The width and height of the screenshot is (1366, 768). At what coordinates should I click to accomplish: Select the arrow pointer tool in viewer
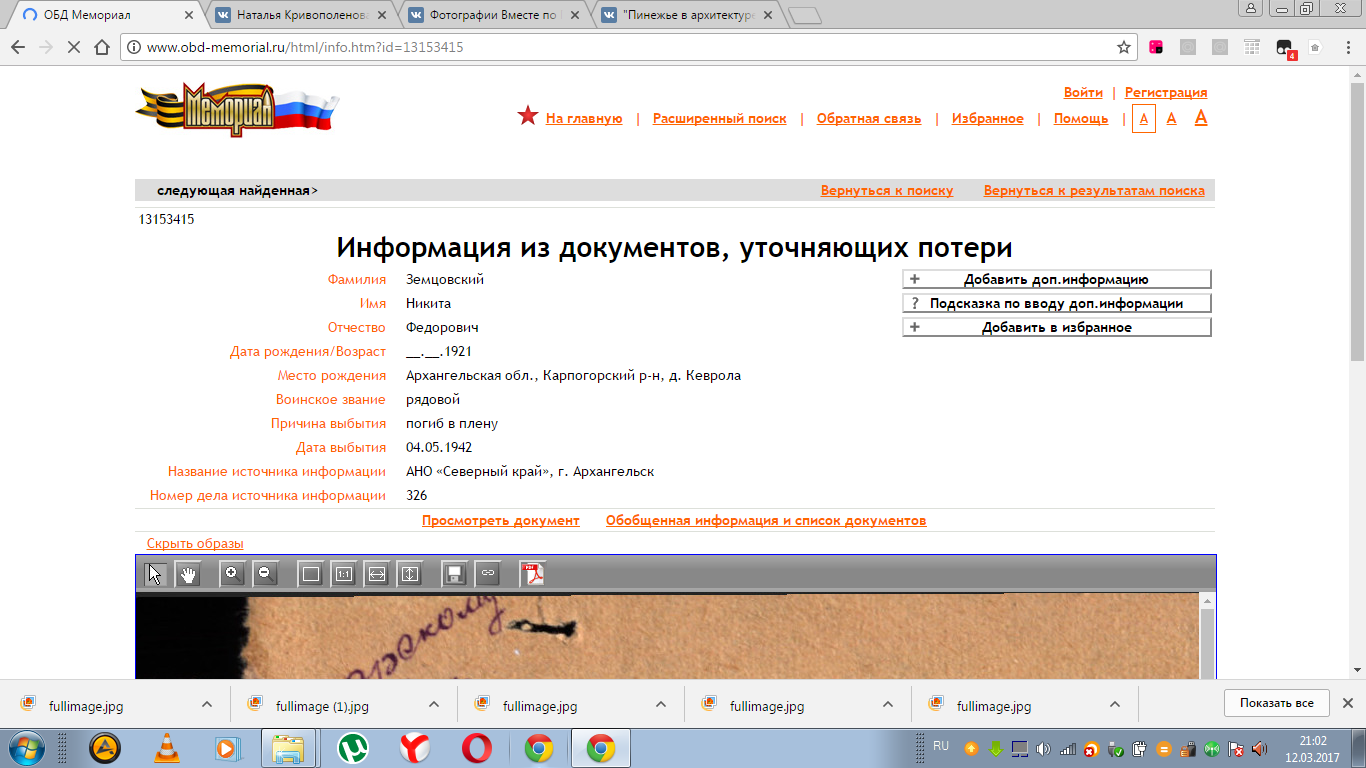(156, 574)
